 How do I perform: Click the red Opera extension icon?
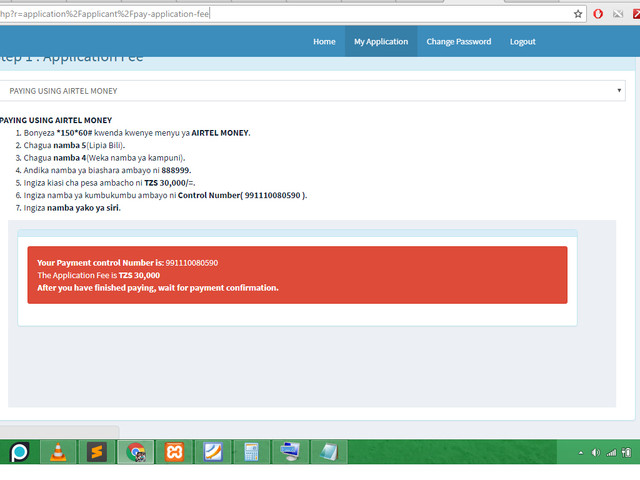pos(598,14)
